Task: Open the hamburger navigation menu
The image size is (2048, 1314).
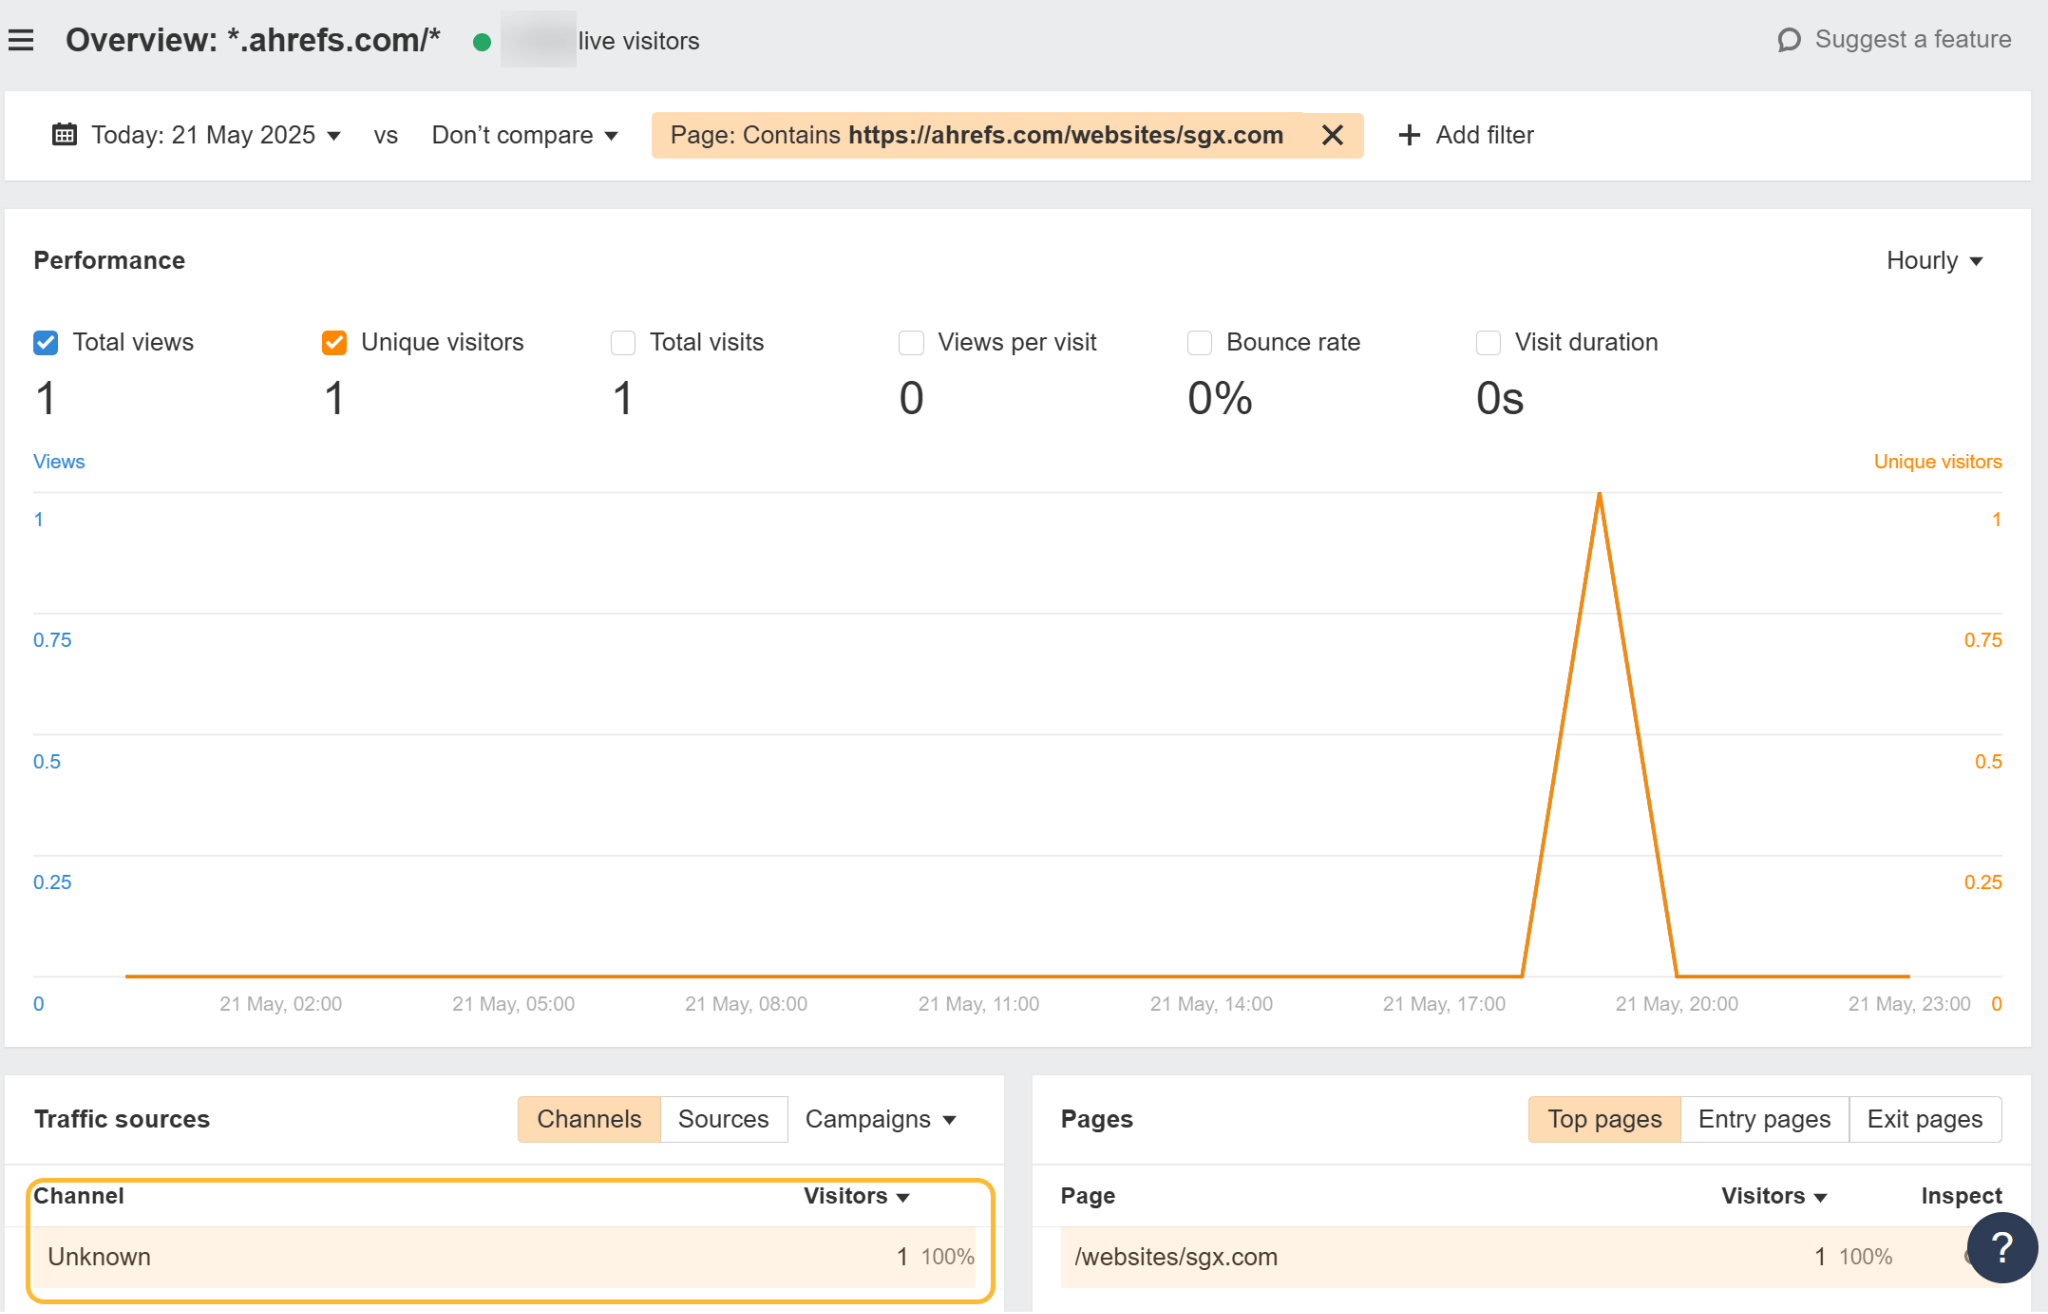Action: pos(21,39)
